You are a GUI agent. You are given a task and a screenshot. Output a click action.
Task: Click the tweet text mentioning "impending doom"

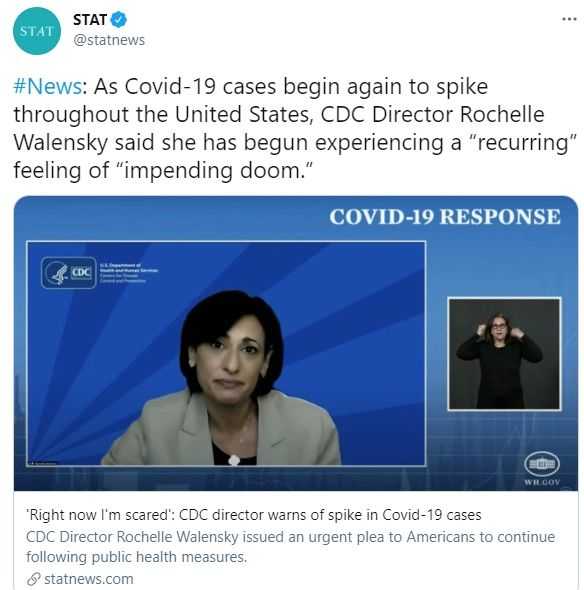(x=295, y=128)
